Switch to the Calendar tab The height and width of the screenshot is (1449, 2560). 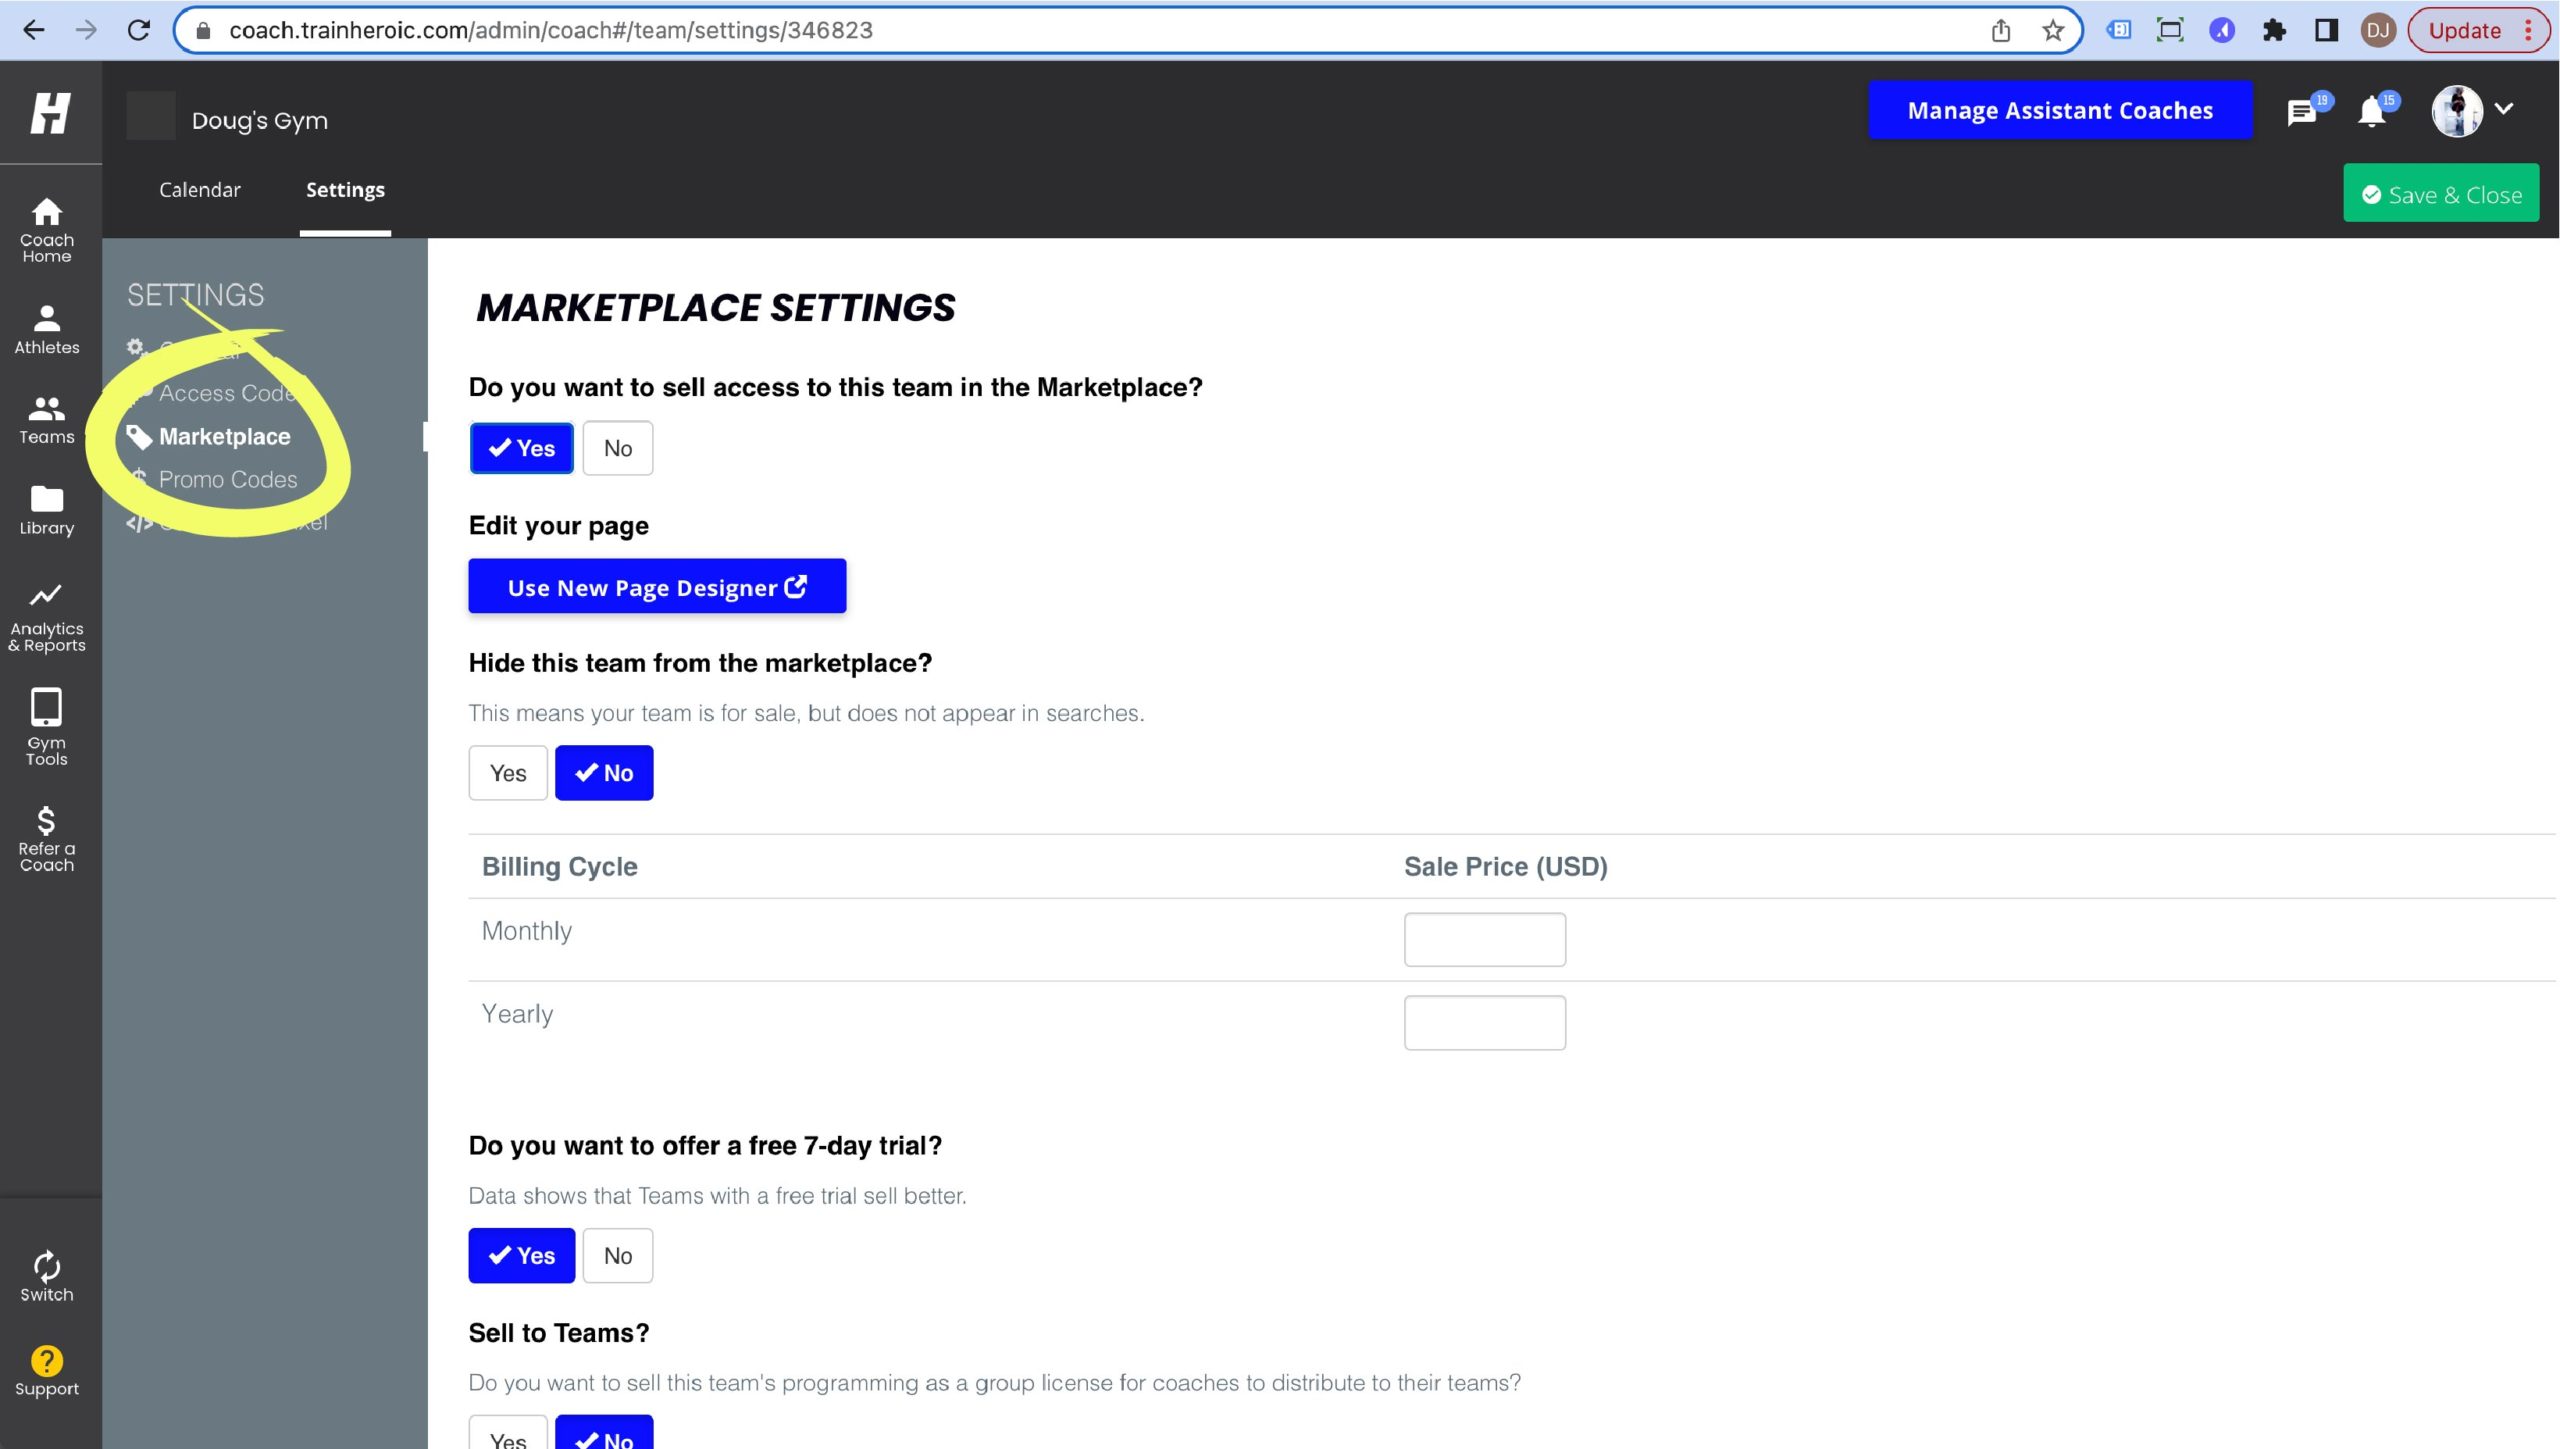coord(200,189)
